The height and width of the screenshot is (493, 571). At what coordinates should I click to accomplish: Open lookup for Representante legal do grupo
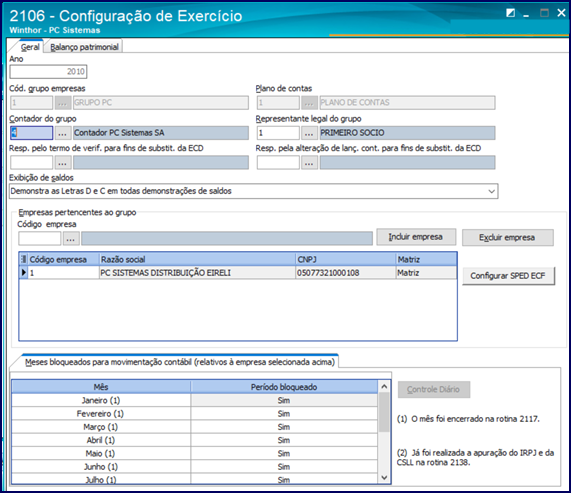(309, 133)
